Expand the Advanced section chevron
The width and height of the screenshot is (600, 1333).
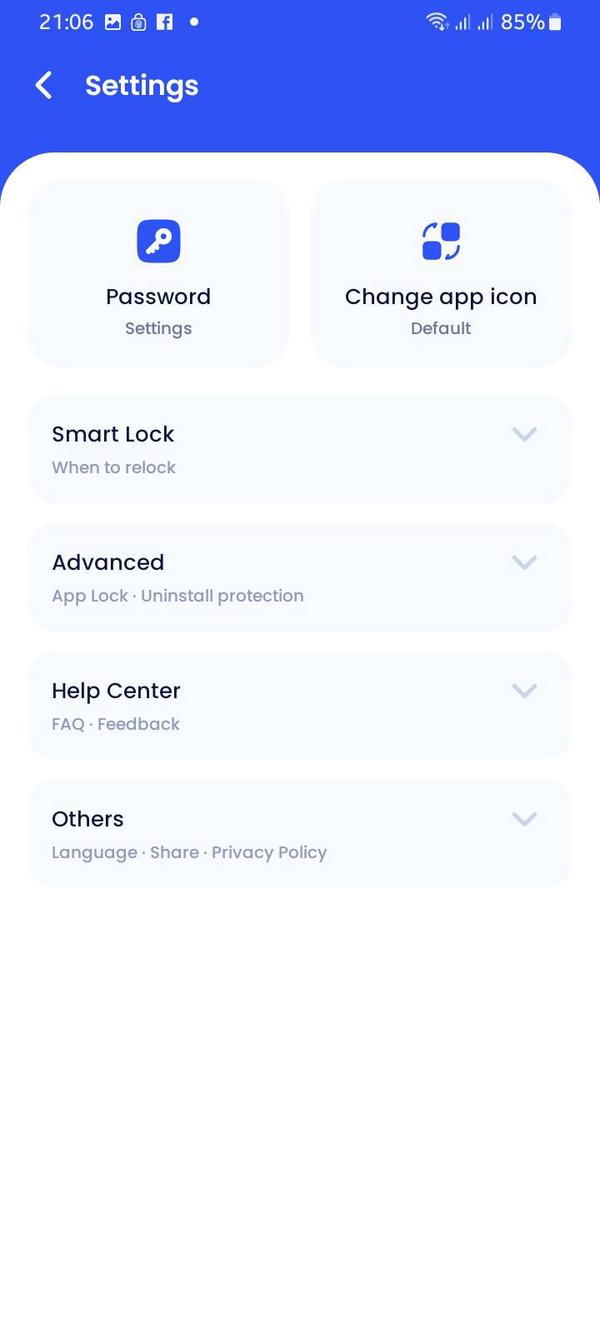click(x=524, y=562)
